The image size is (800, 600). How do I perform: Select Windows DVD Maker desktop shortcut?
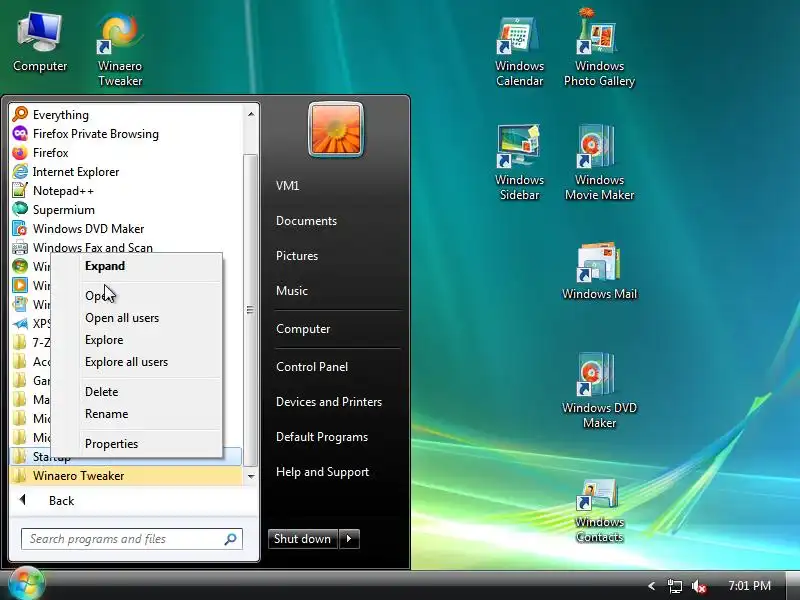(599, 391)
